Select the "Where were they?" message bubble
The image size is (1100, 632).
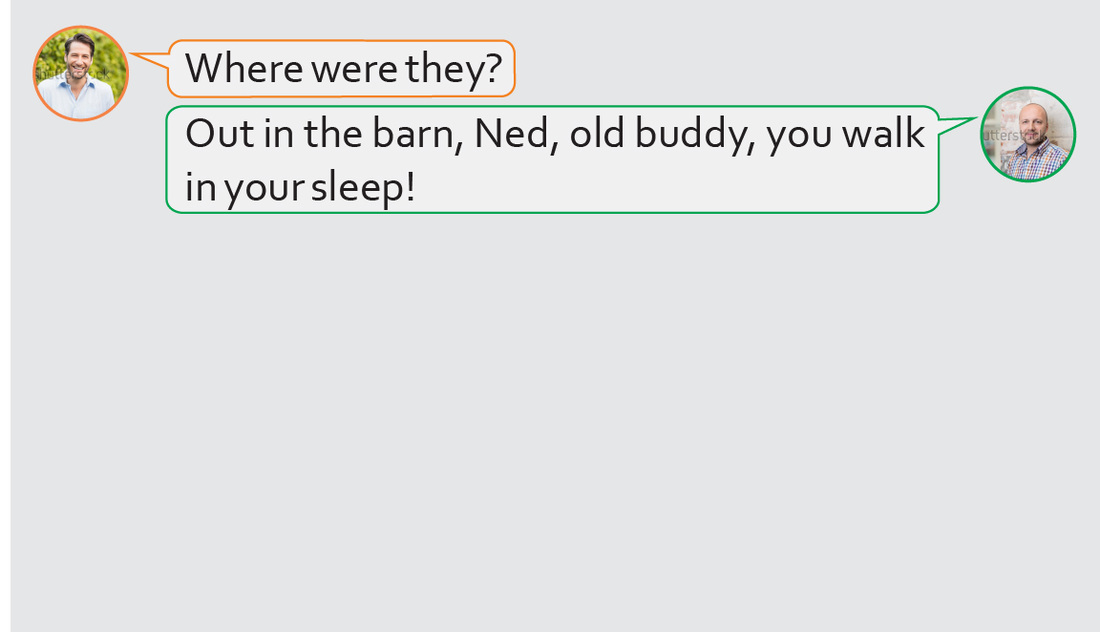[341, 69]
